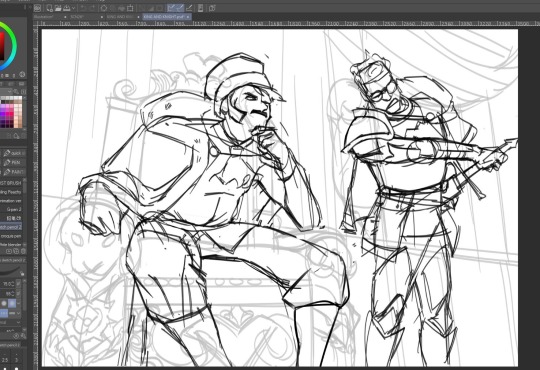Viewport: 540px width, 370px height.
Task: Click the Undo arrow icon
Action: click(x=84, y=8)
